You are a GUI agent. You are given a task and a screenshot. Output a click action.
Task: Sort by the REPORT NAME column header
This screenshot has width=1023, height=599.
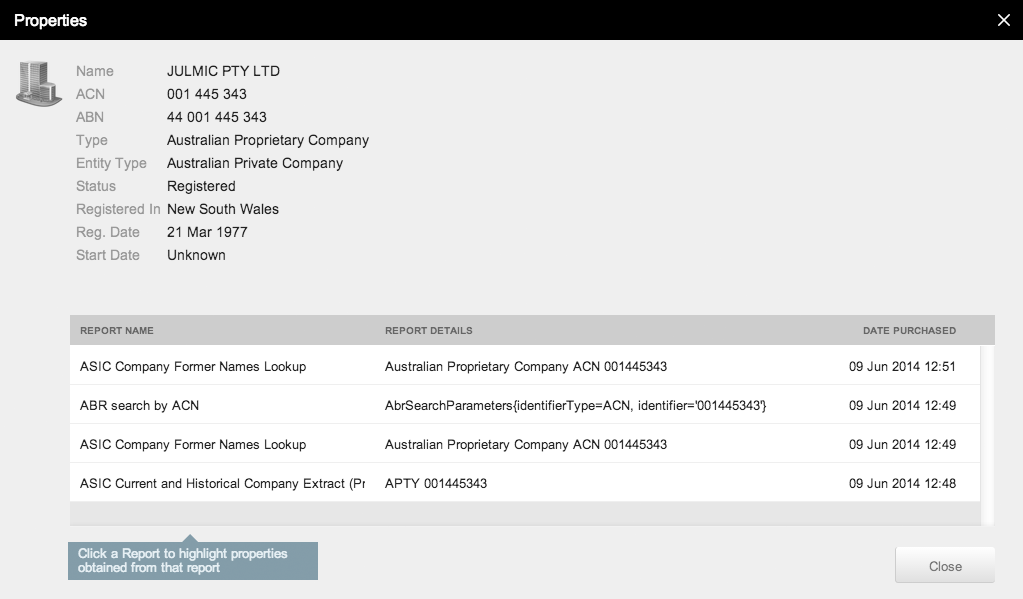117,331
